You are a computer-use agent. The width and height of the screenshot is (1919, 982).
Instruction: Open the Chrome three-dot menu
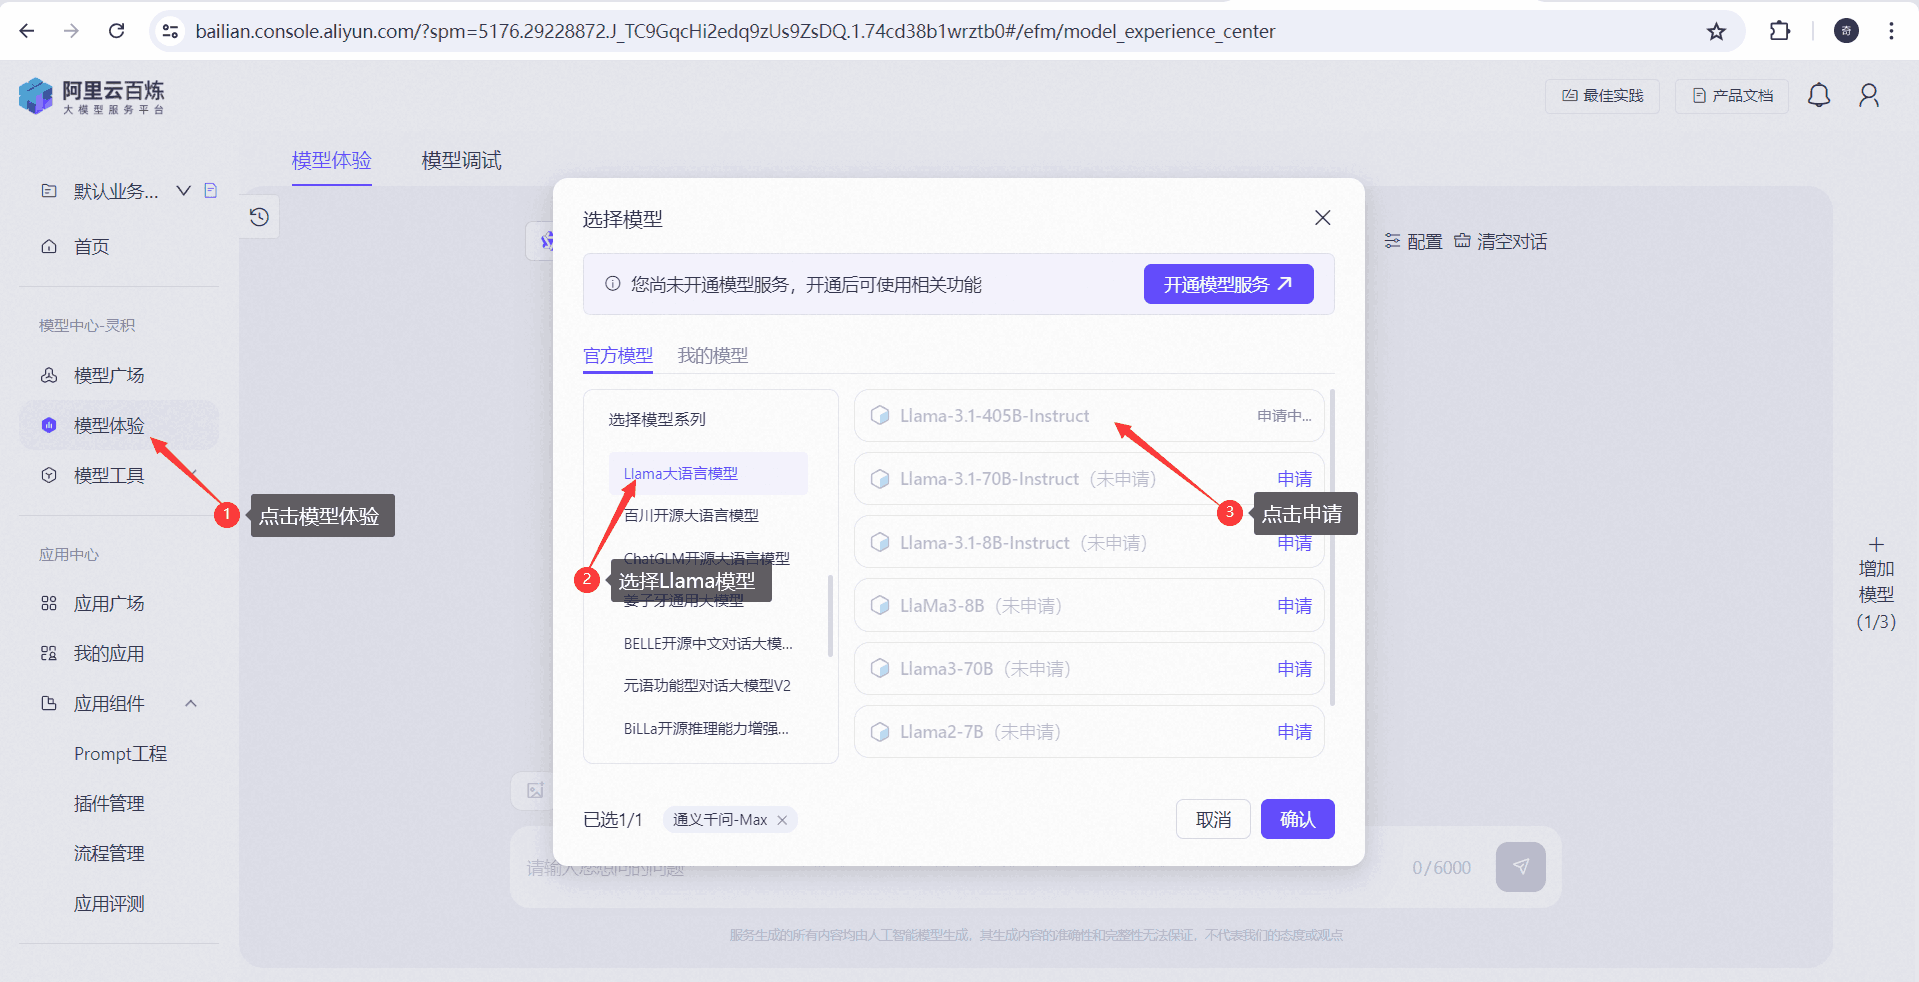point(1891,31)
